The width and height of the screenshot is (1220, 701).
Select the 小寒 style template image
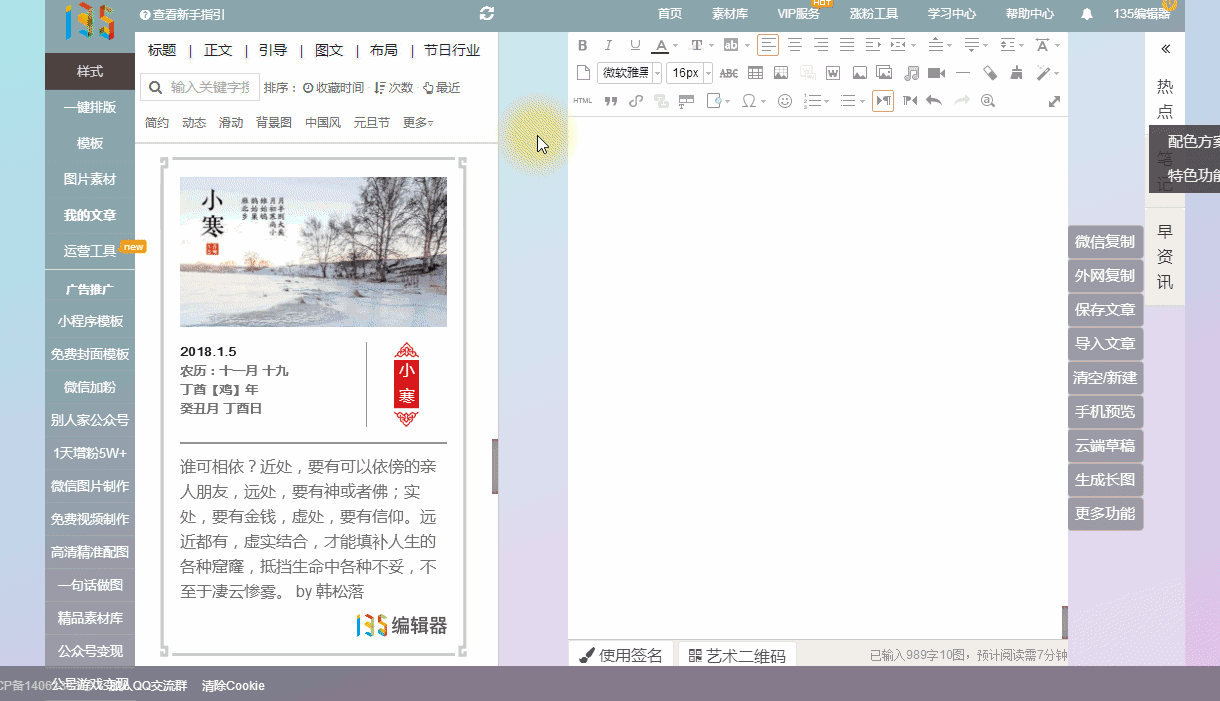(x=313, y=252)
